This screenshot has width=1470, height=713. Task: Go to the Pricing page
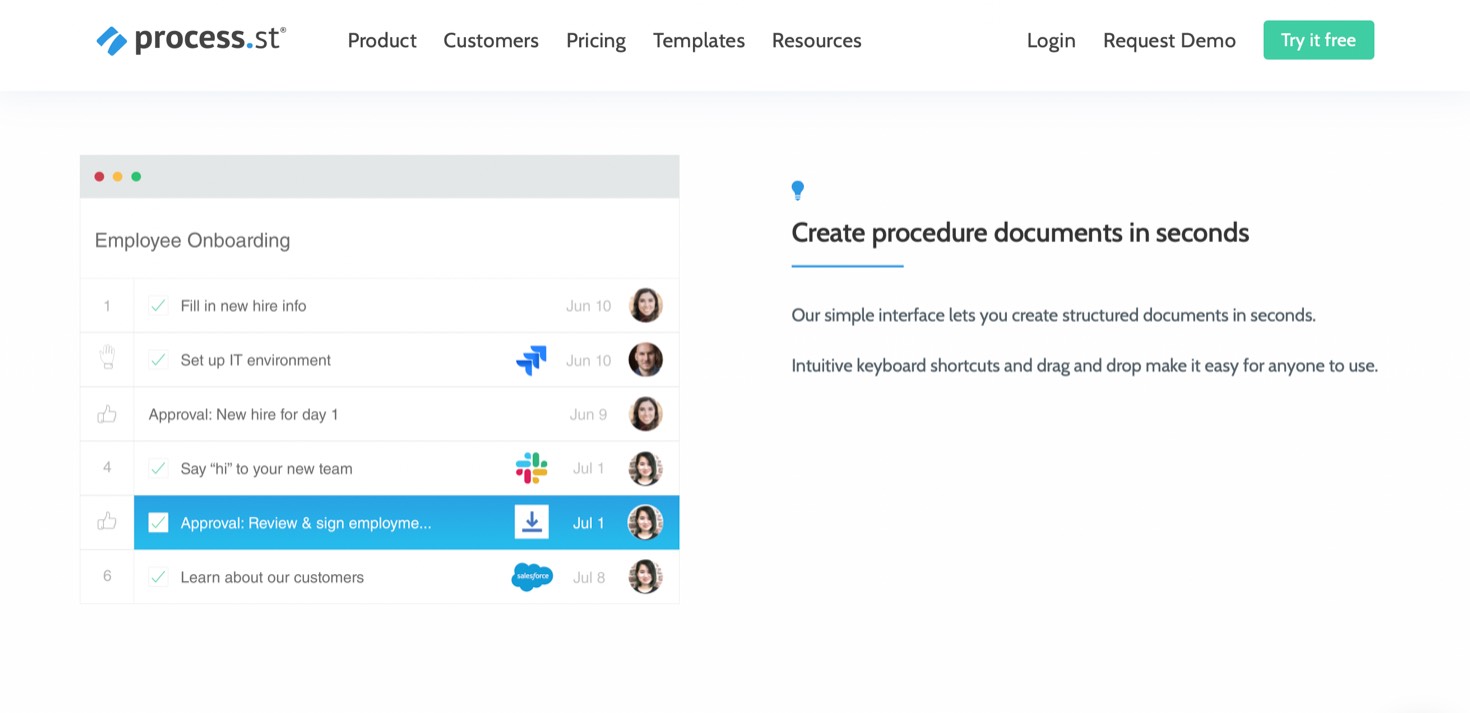click(x=596, y=40)
